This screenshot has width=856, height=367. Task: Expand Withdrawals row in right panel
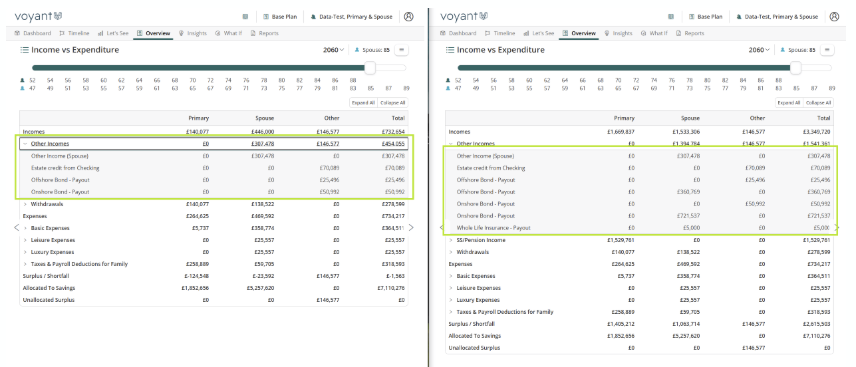click(x=451, y=252)
